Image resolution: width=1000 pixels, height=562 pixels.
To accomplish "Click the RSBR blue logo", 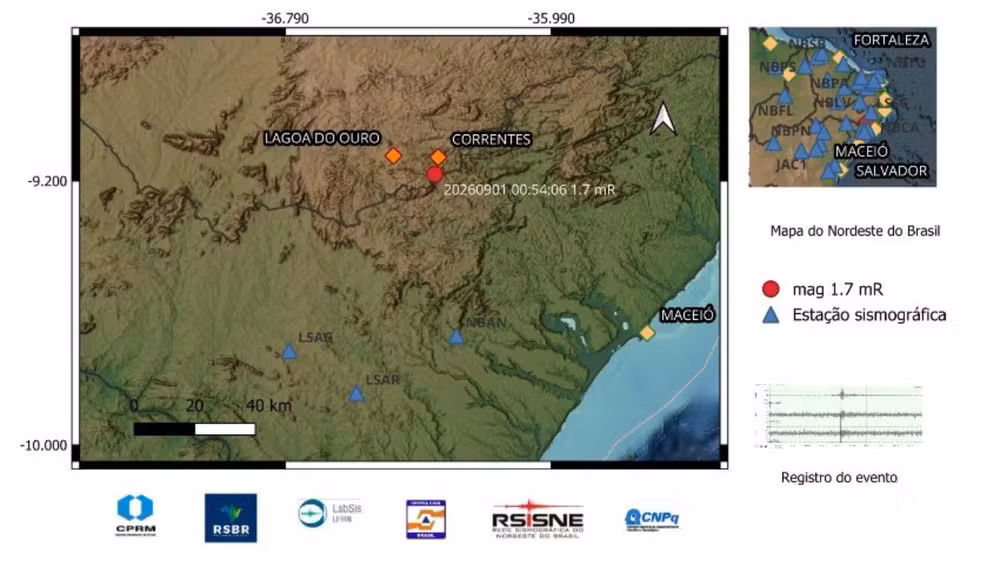I will [231, 518].
